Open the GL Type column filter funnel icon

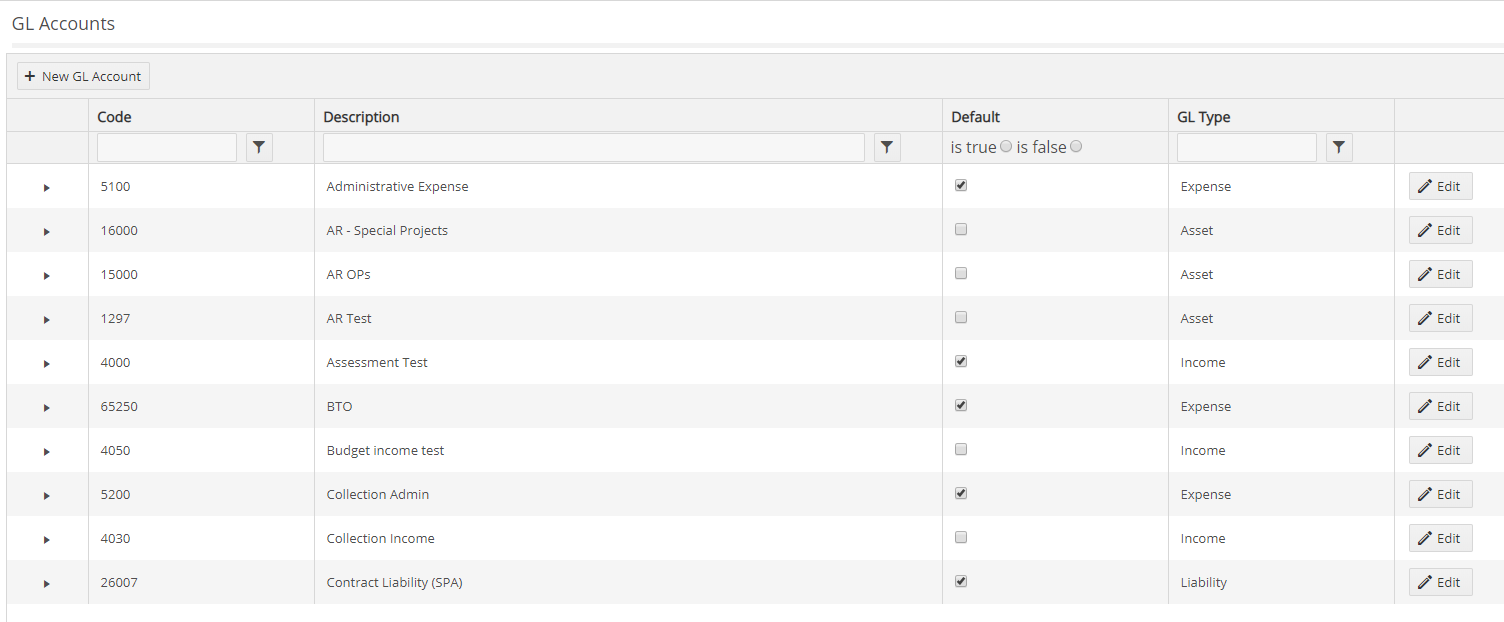point(1339,147)
